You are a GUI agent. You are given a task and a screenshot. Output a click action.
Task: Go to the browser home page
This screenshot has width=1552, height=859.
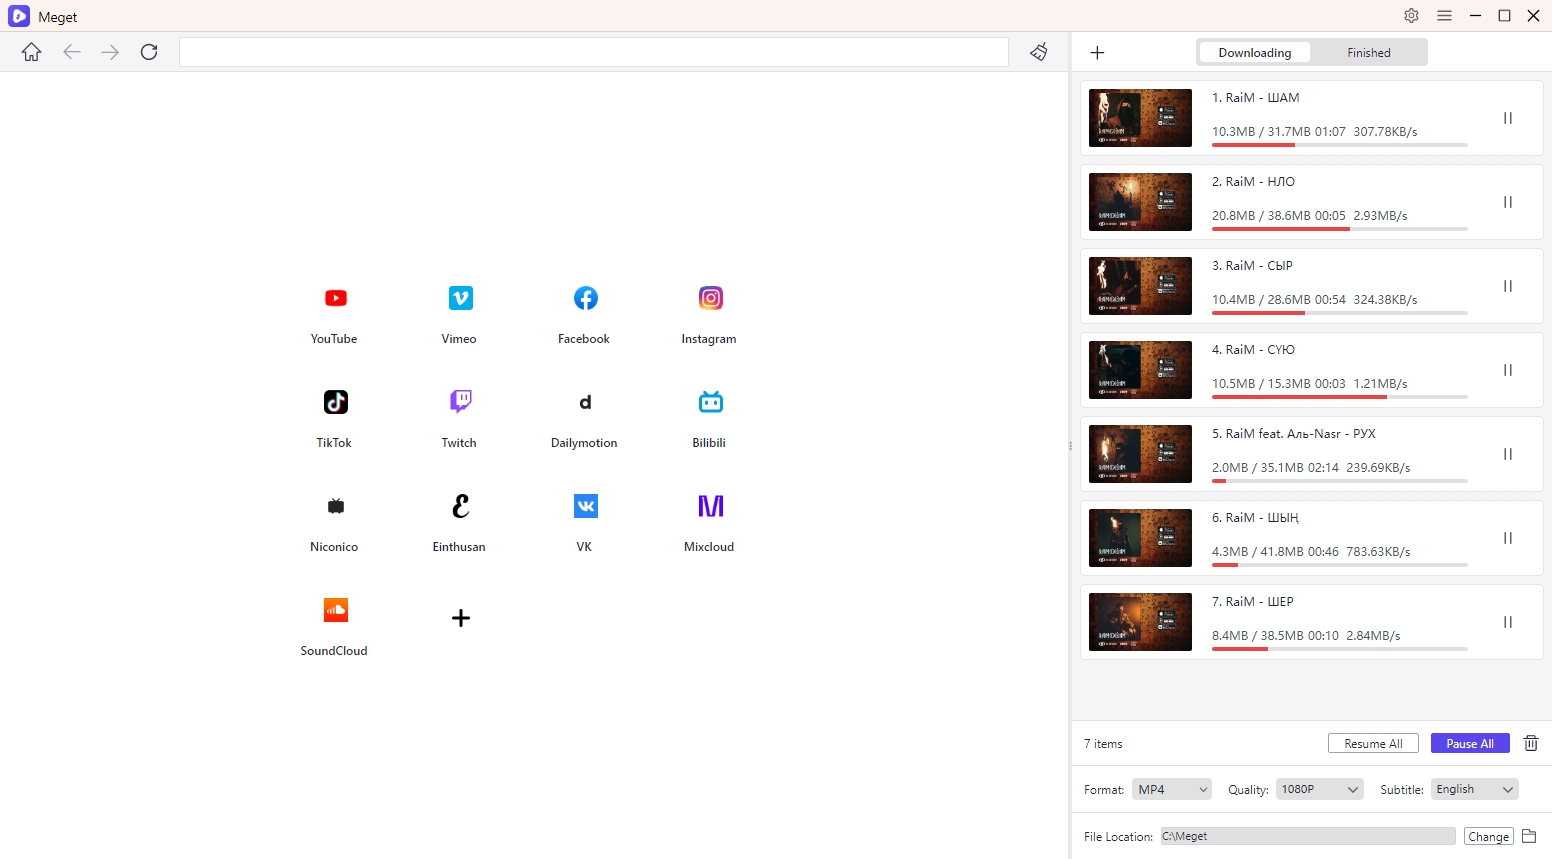tap(32, 52)
